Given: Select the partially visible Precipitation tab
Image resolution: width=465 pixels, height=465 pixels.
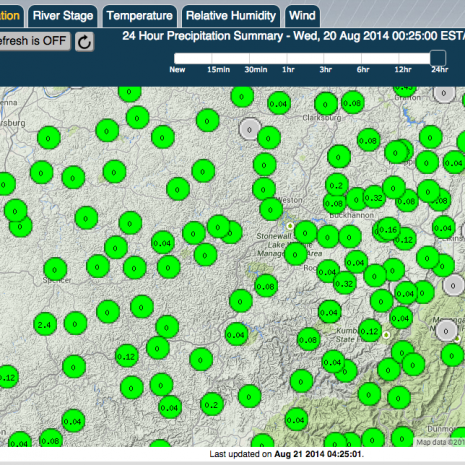Looking at the screenshot, I should [x=11, y=16].
